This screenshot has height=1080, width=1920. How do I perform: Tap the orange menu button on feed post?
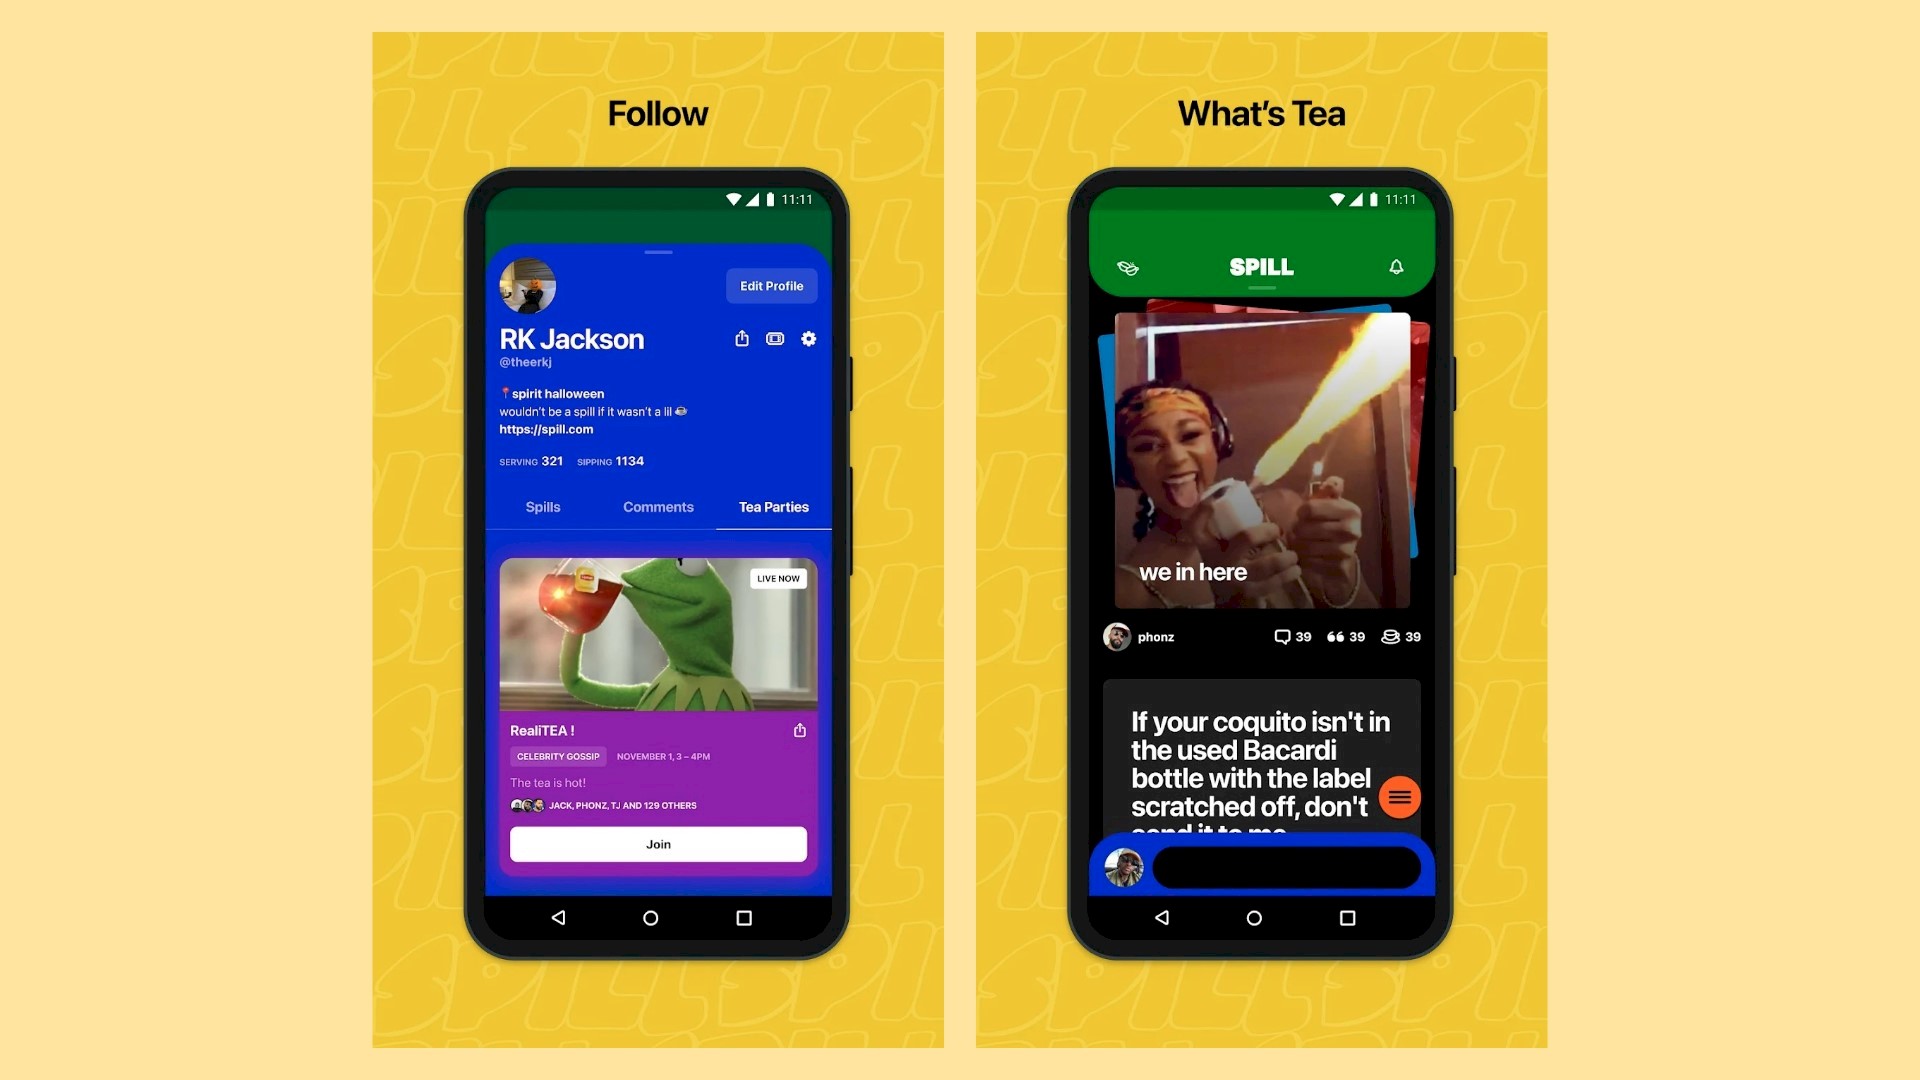click(1399, 795)
